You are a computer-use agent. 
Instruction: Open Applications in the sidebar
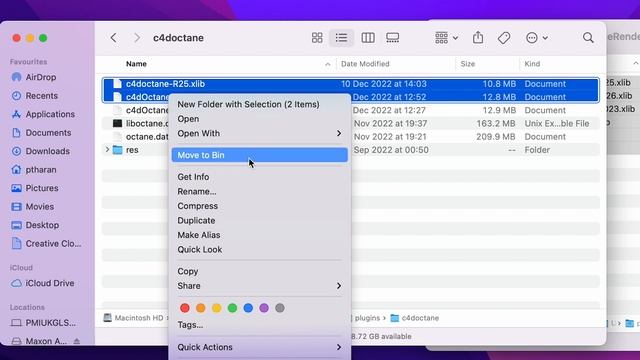(x=50, y=114)
